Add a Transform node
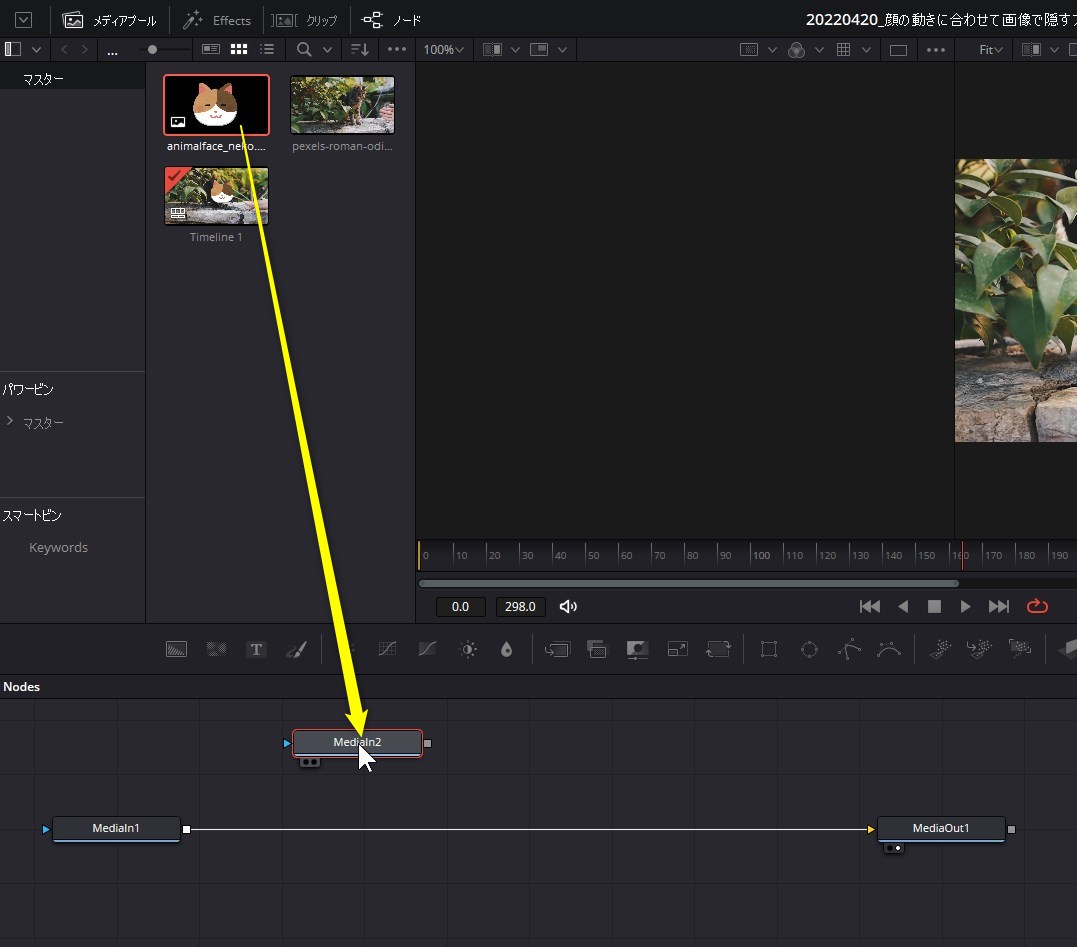1077x947 pixels. pyautogui.click(x=718, y=649)
